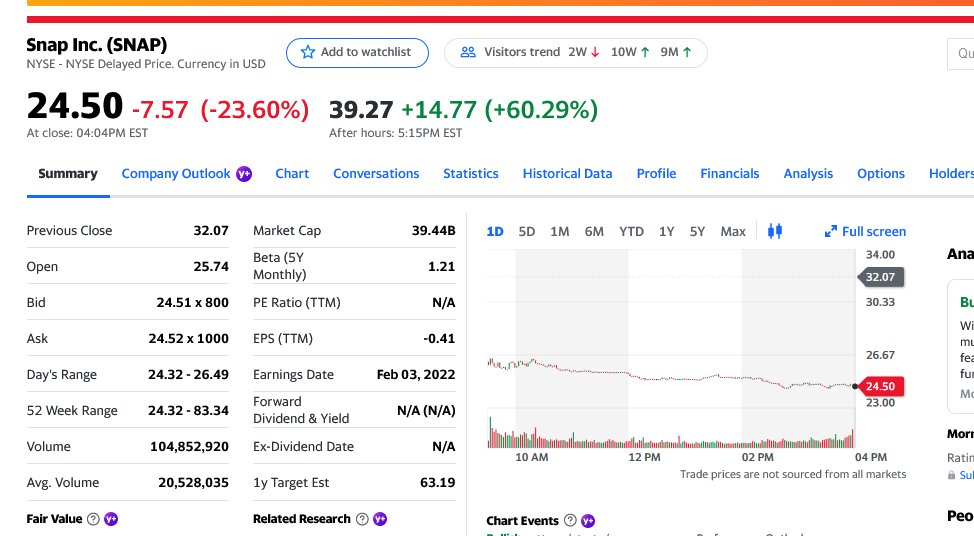Screen dimensions: 974x536
Task: Click the Volume value 104,852,920
Action: 189,447
